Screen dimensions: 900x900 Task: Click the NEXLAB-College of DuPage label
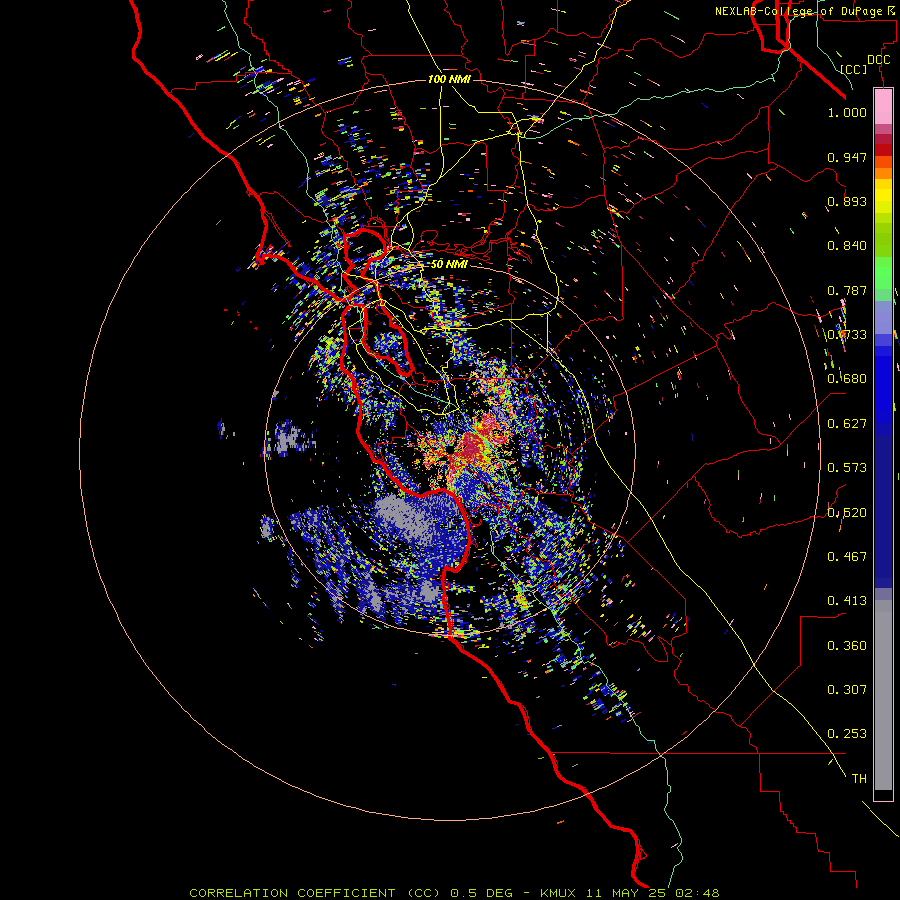807,11
